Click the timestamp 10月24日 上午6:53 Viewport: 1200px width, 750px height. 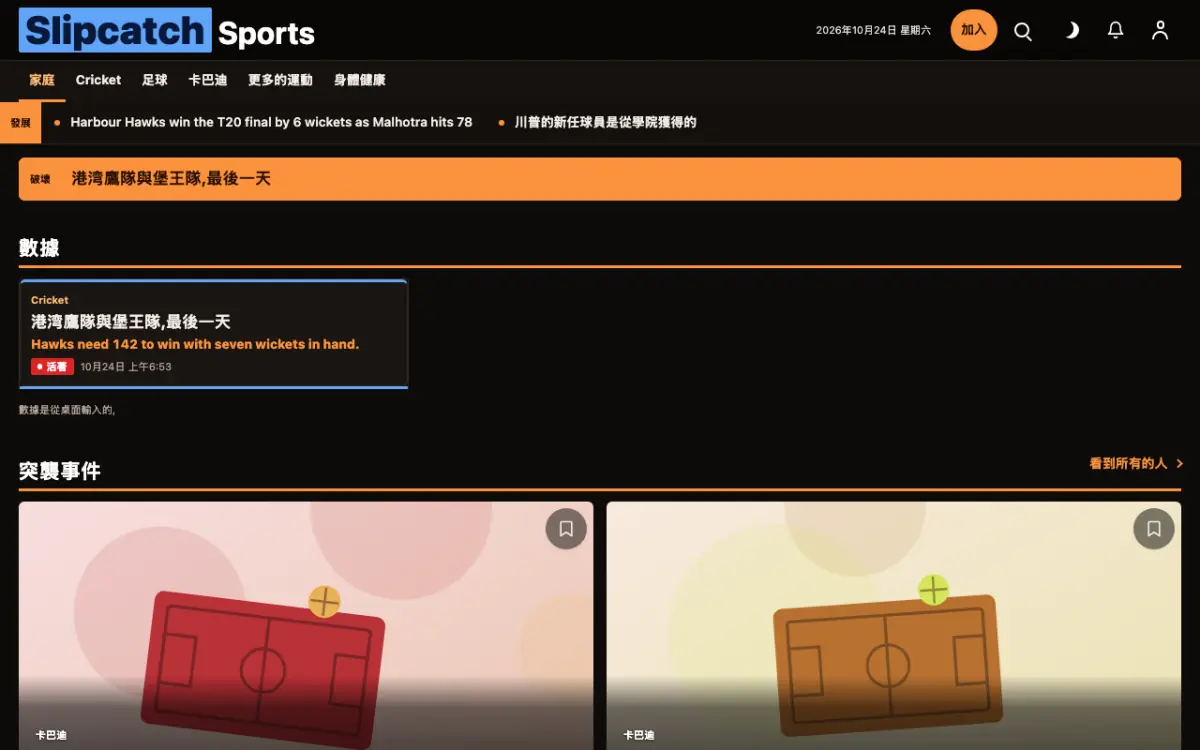(x=126, y=367)
